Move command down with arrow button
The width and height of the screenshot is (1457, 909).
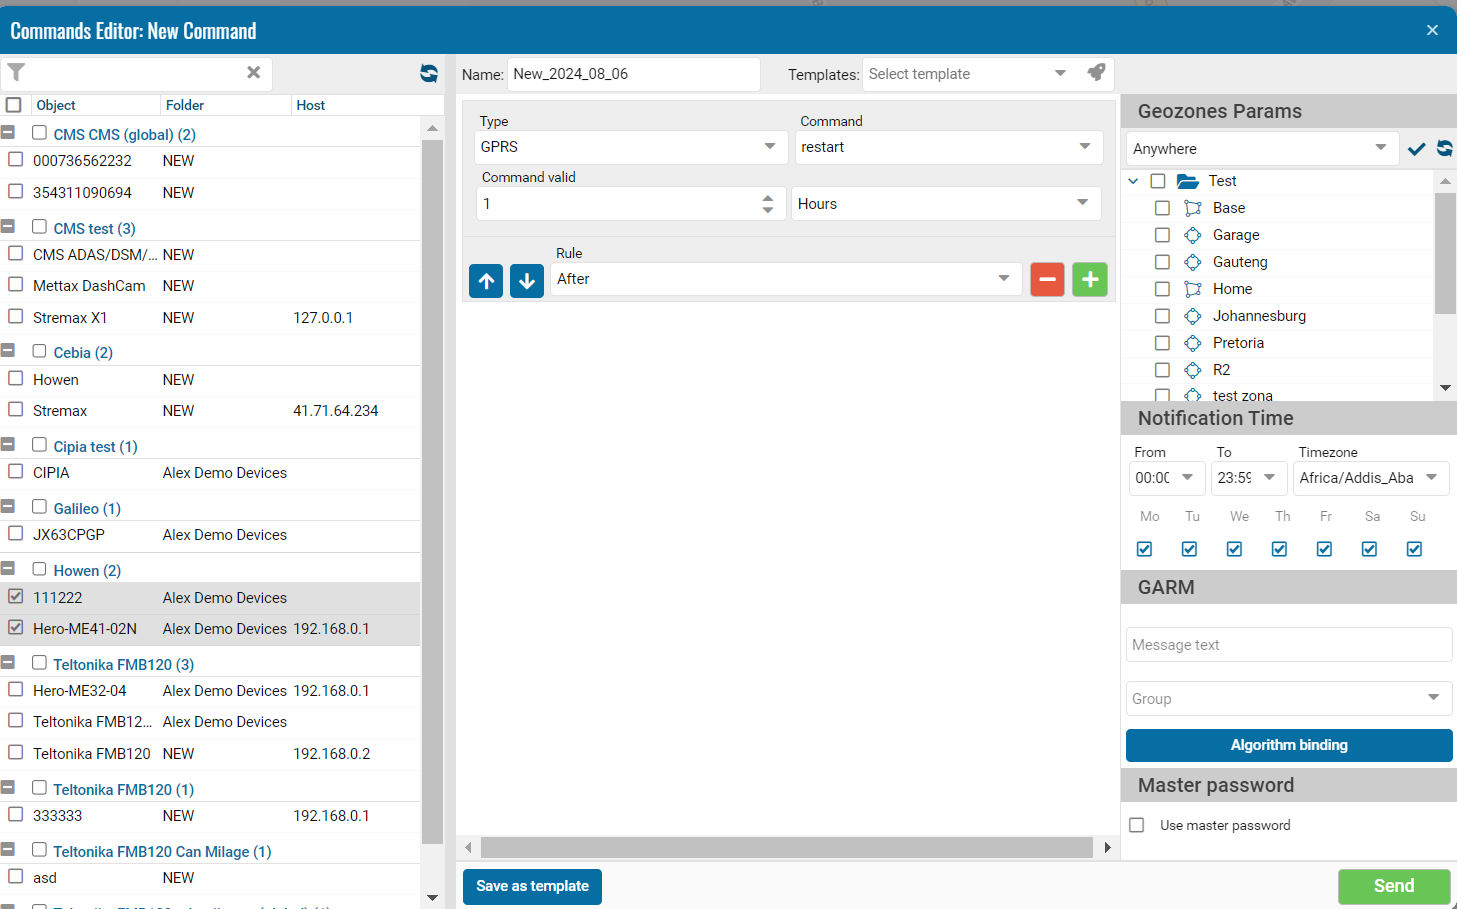pos(527,281)
